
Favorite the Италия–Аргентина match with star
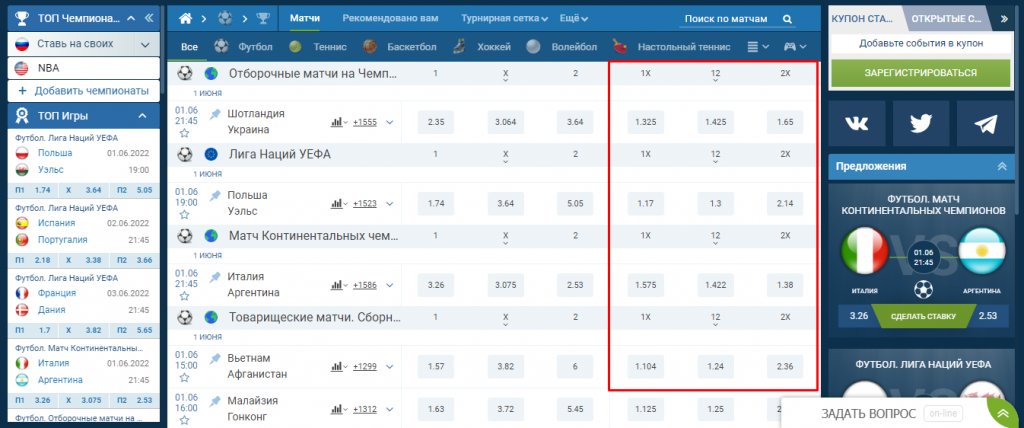tap(184, 295)
